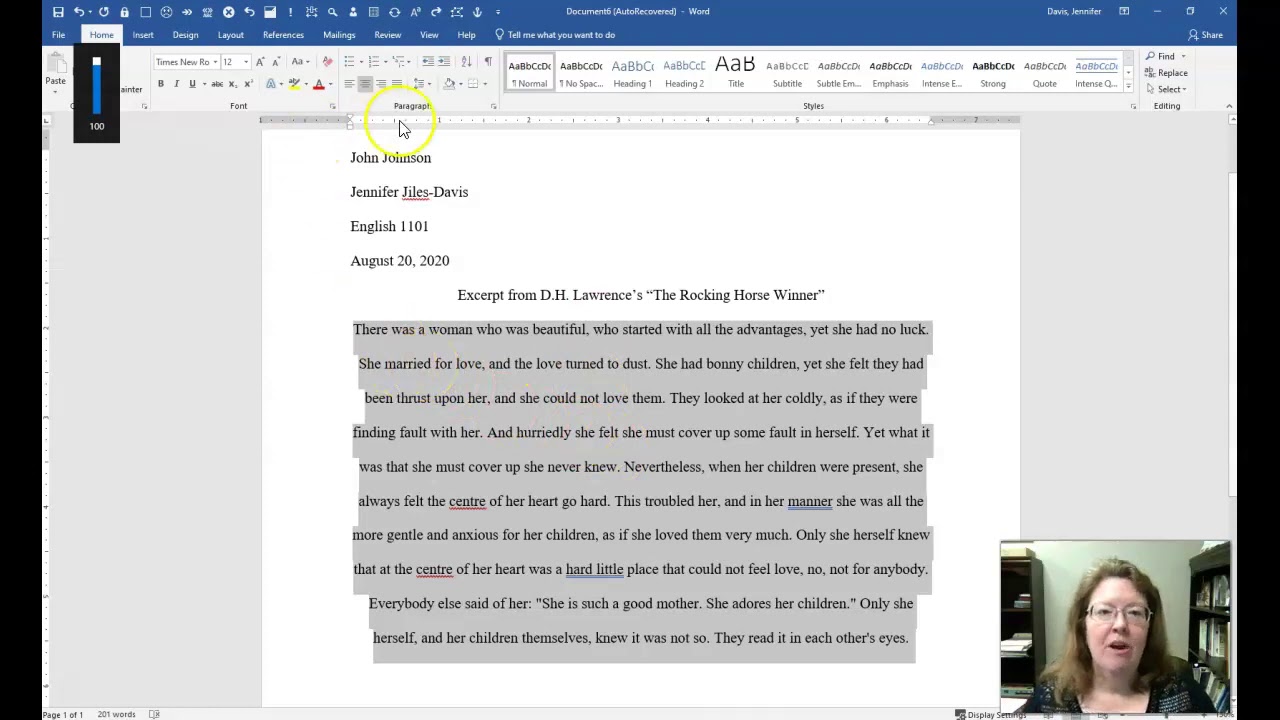Sort the selected paragraphs

click(466, 62)
